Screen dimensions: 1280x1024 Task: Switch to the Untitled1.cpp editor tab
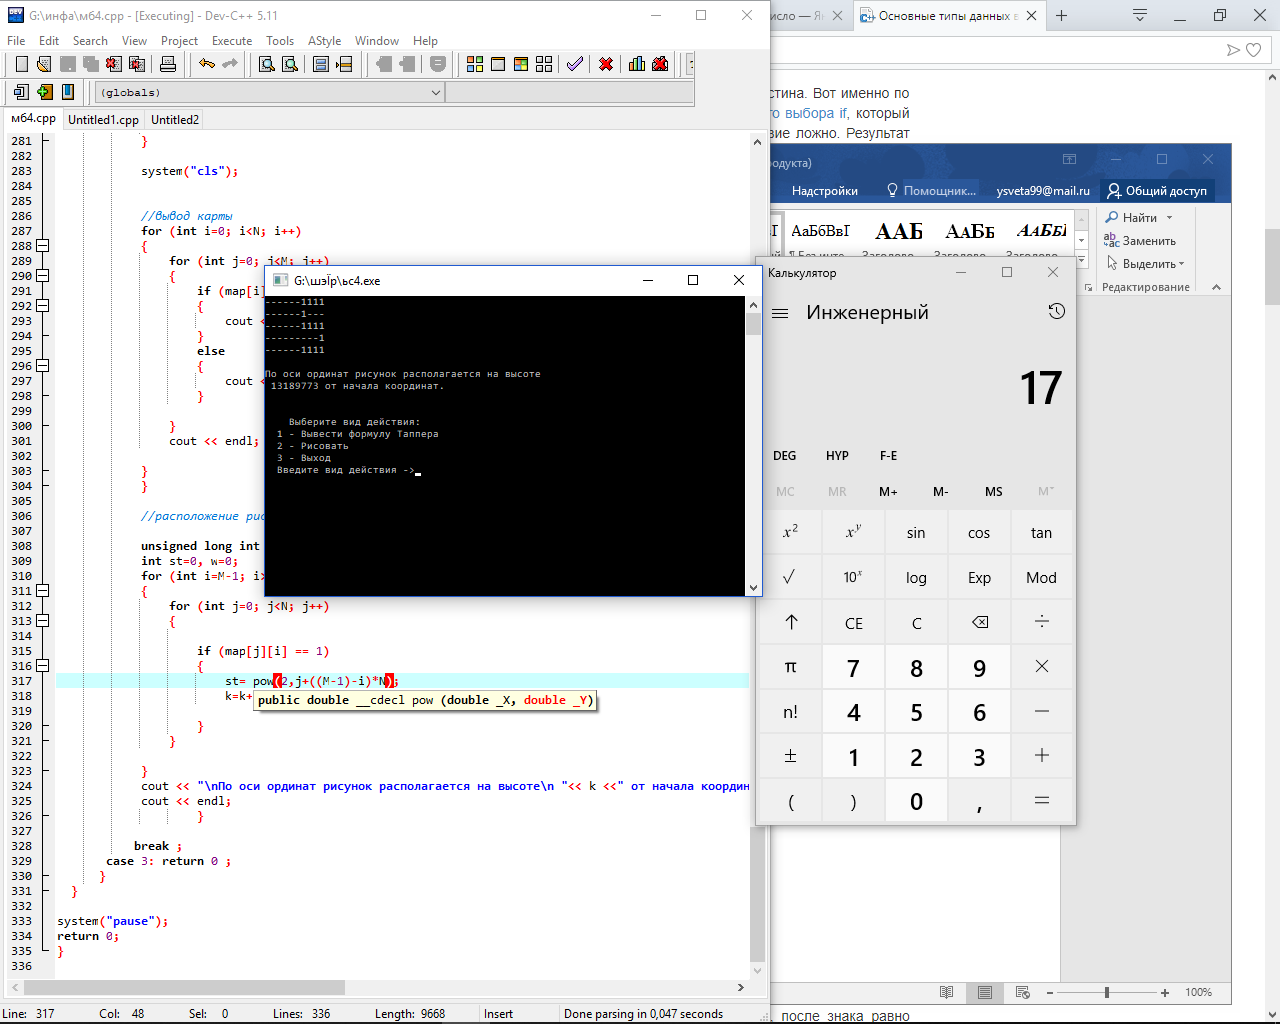[x=103, y=120]
